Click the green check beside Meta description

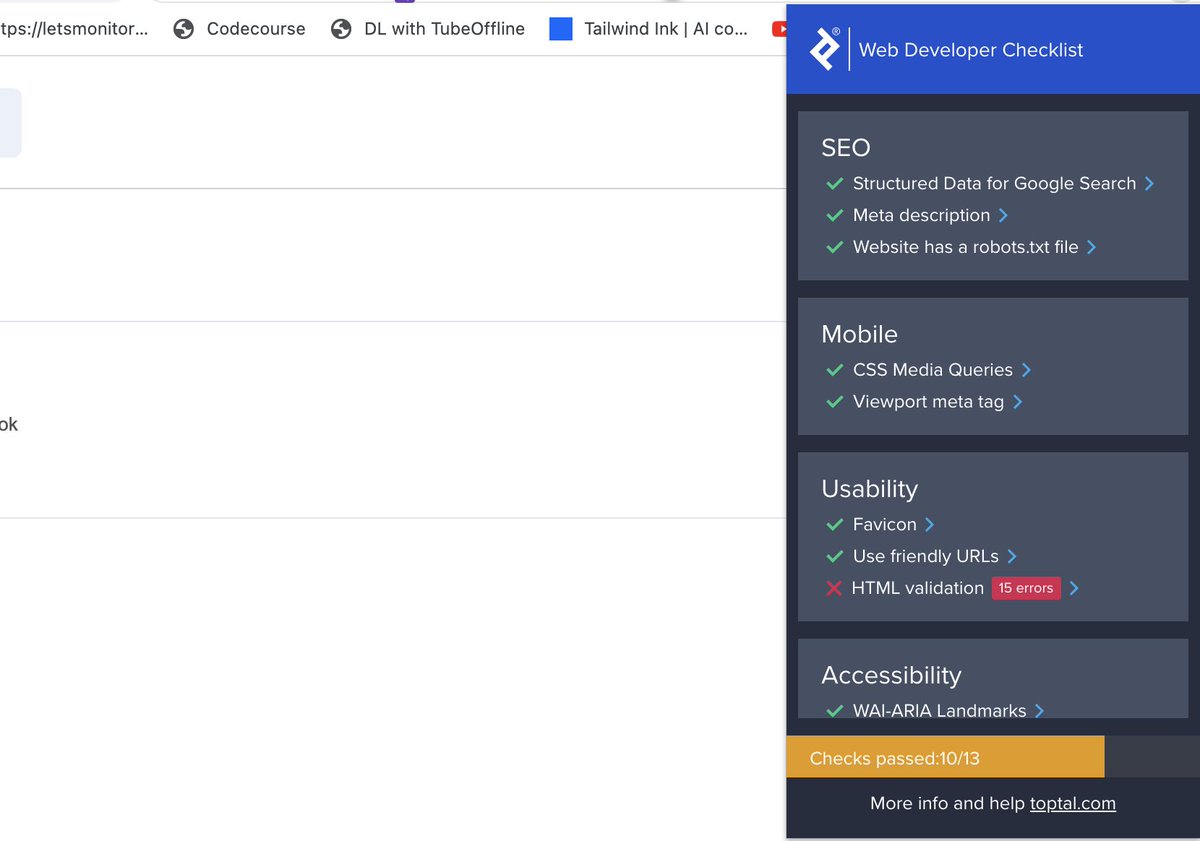[x=835, y=215]
